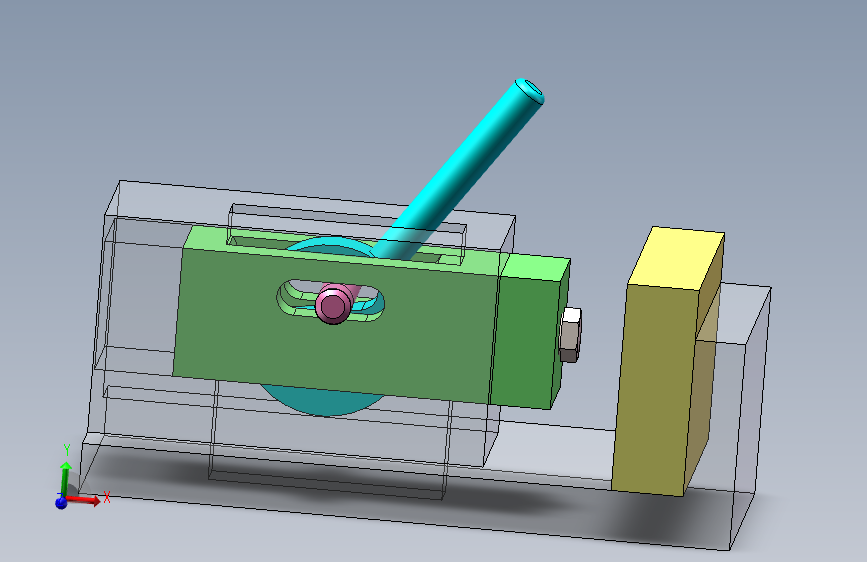Select the smaller dark green end block face
The height and width of the screenshot is (562, 867).
click(525, 343)
